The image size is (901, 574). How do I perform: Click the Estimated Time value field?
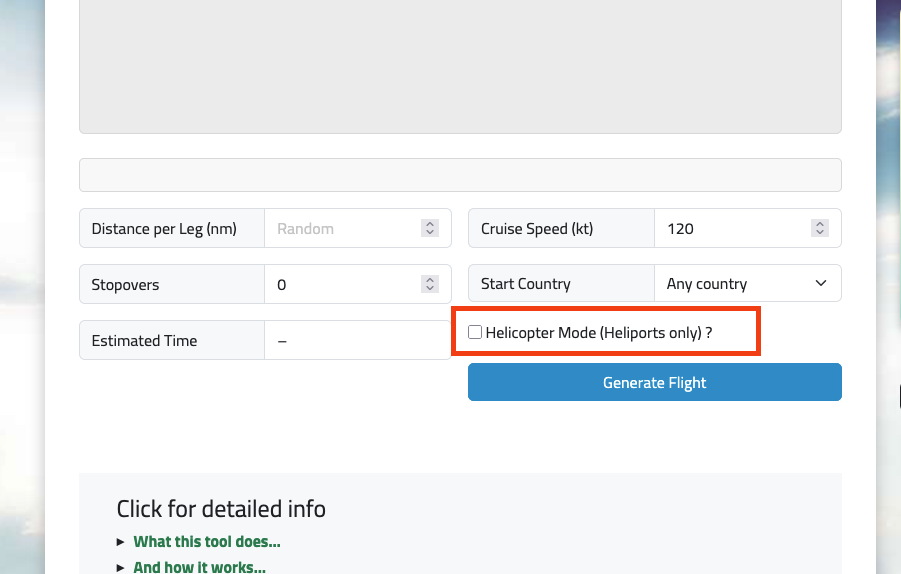[x=357, y=341]
